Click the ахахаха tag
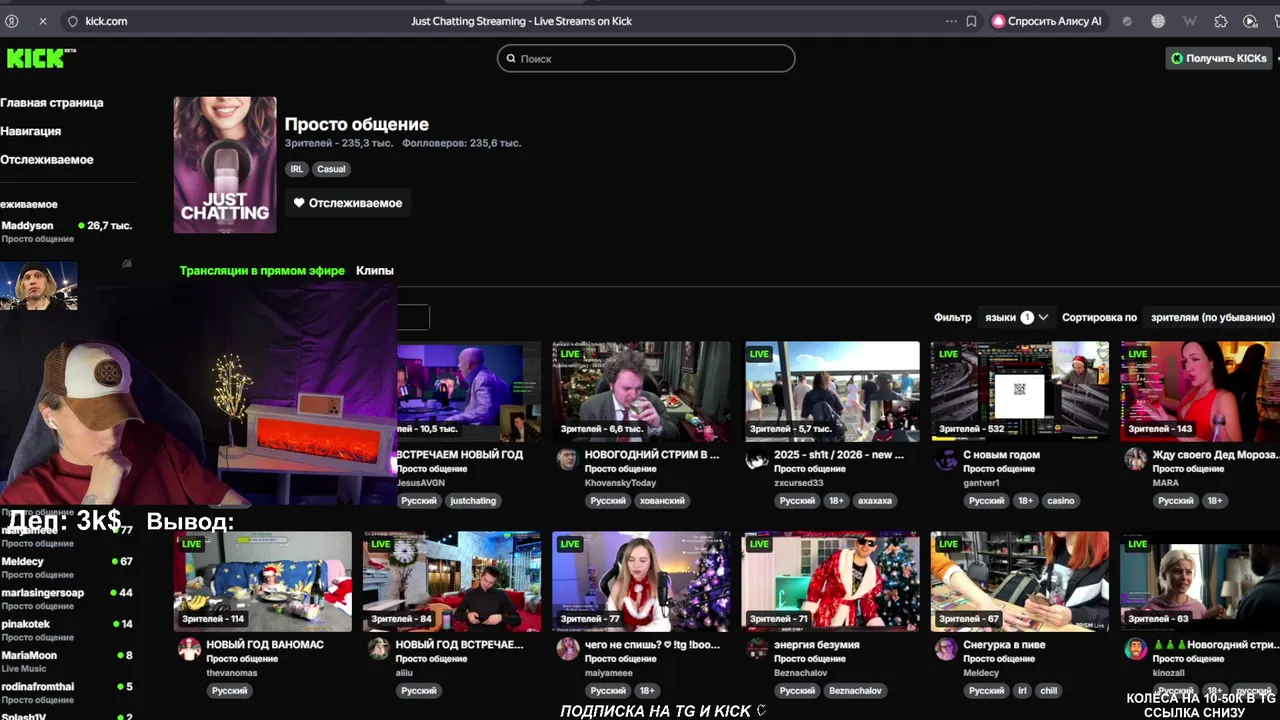 875,501
